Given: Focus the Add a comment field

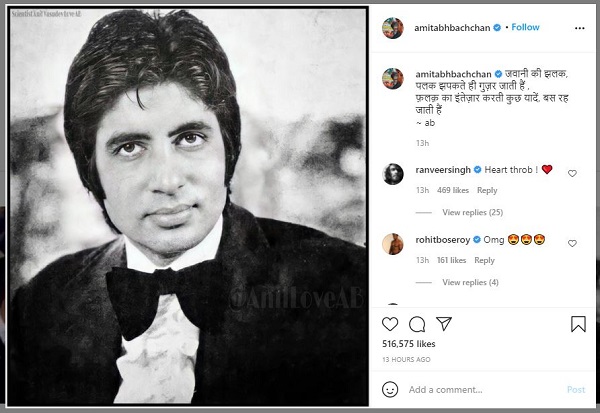Looking at the screenshot, I should pos(484,390).
